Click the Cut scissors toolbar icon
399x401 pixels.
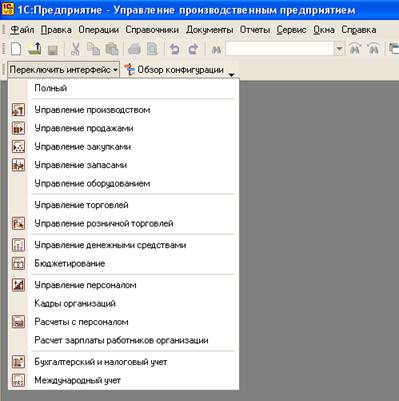tap(75, 49)
